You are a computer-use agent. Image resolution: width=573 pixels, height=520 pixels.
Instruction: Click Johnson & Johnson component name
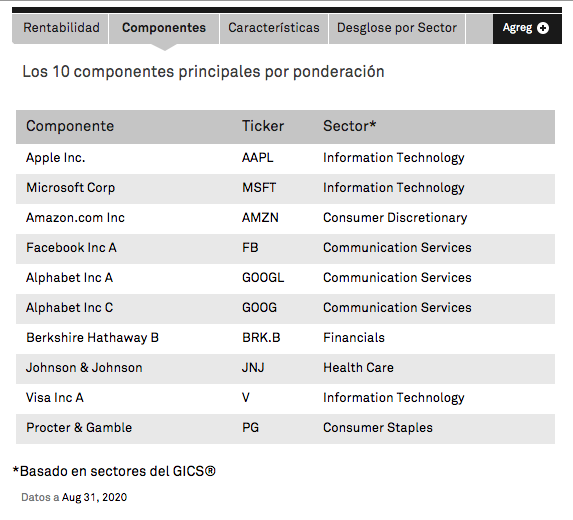(x=84, y=368)
